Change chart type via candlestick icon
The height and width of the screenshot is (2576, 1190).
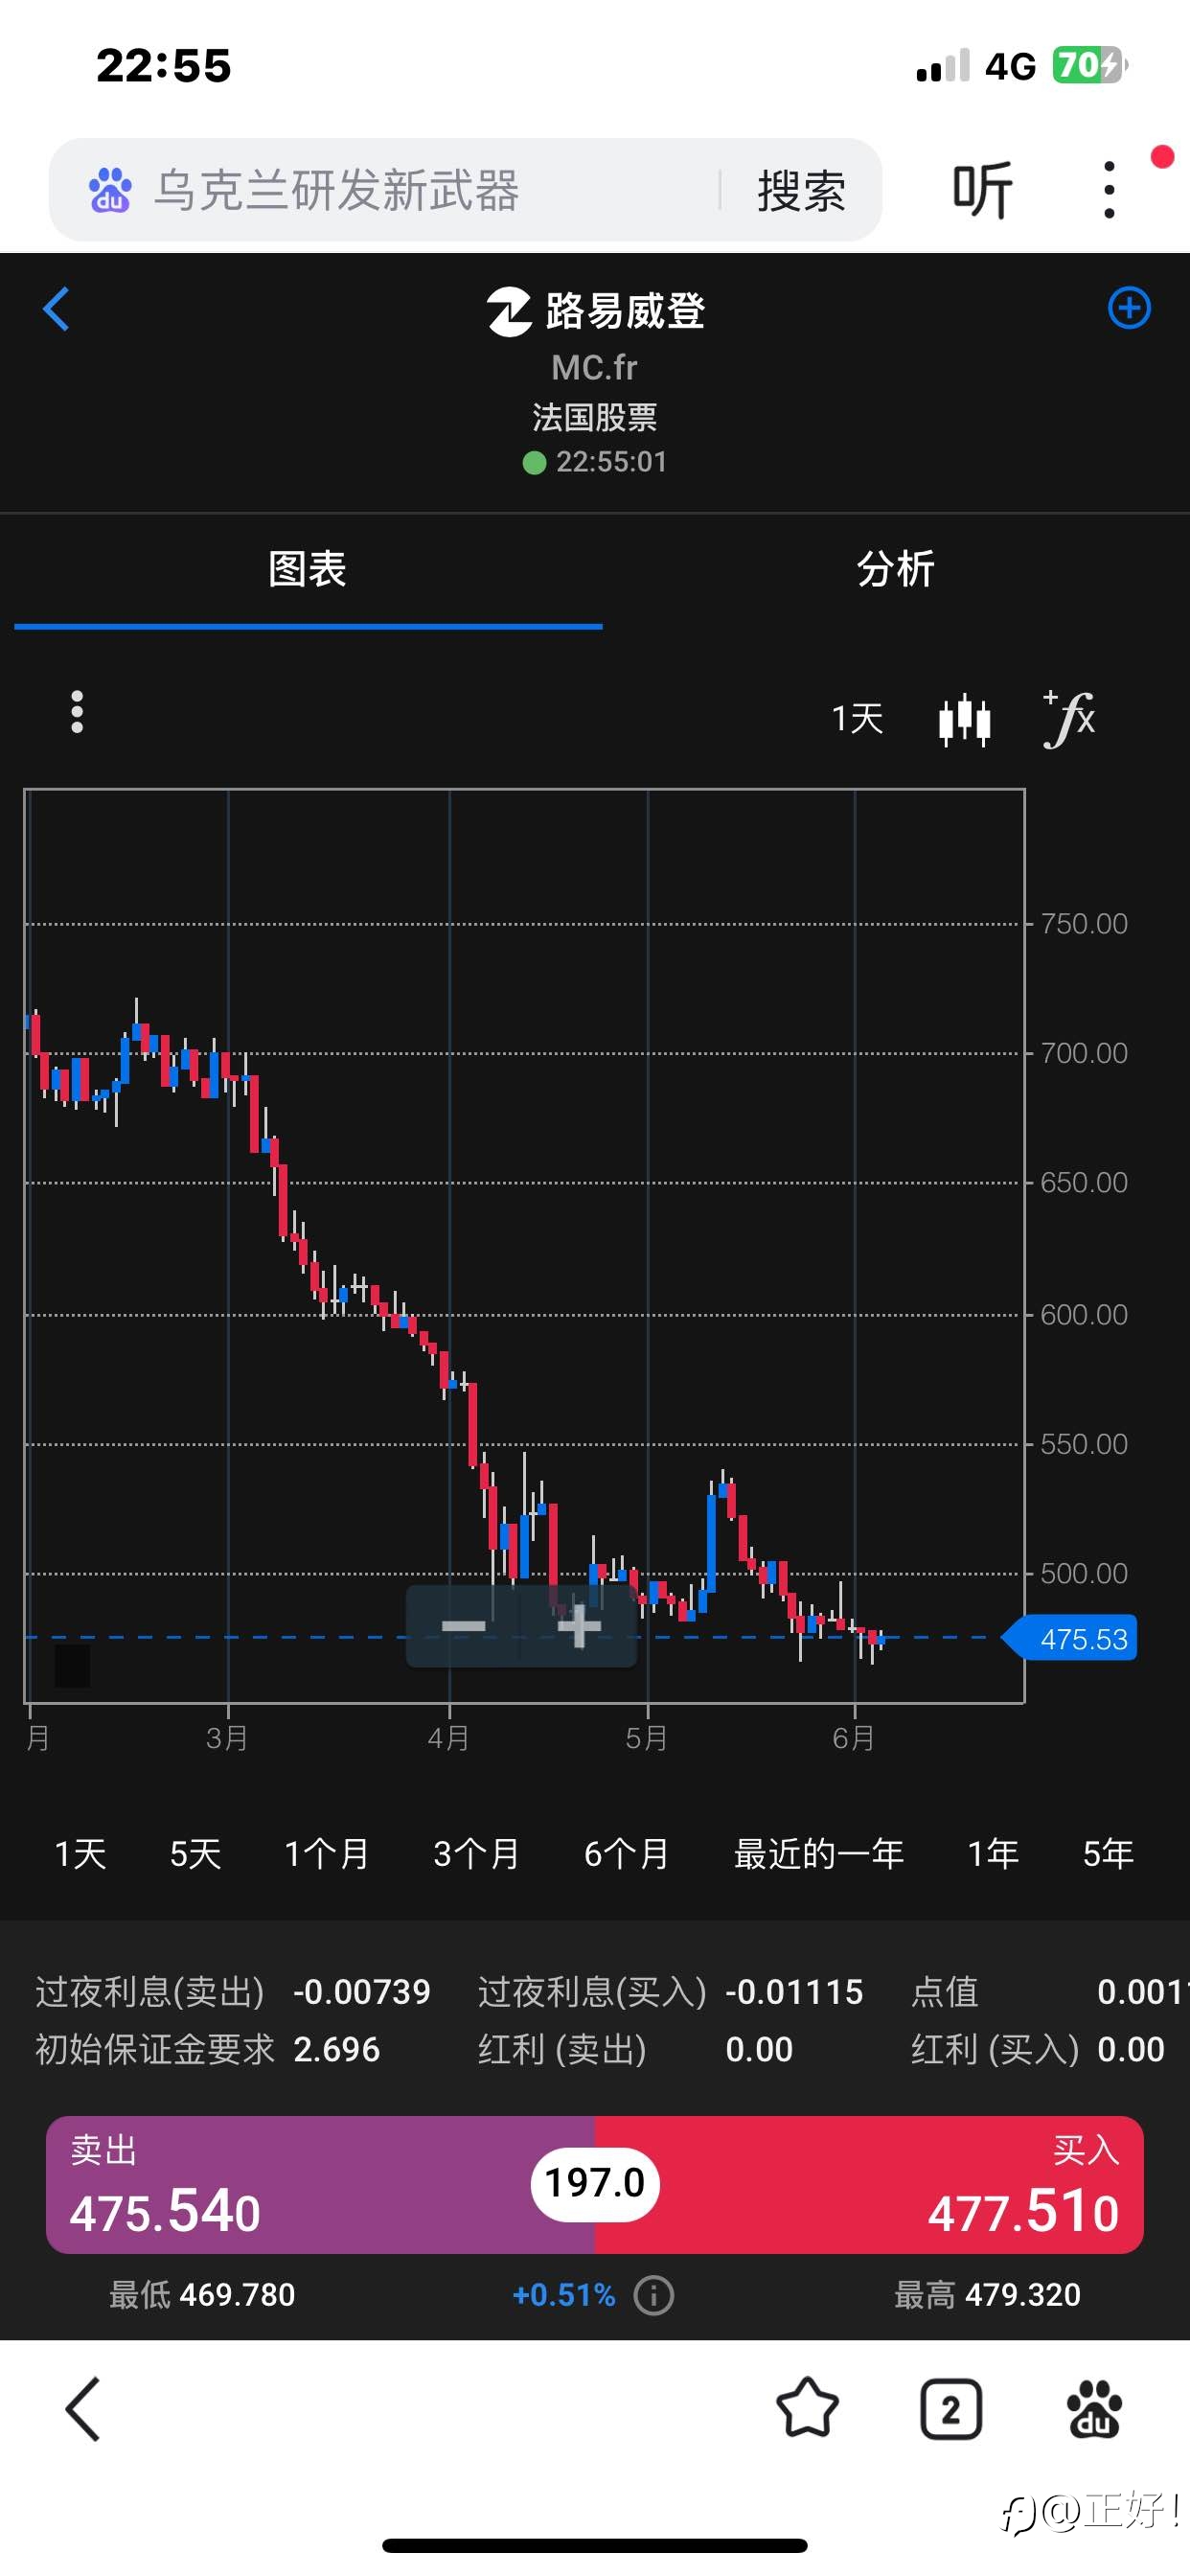pos(964,719)
